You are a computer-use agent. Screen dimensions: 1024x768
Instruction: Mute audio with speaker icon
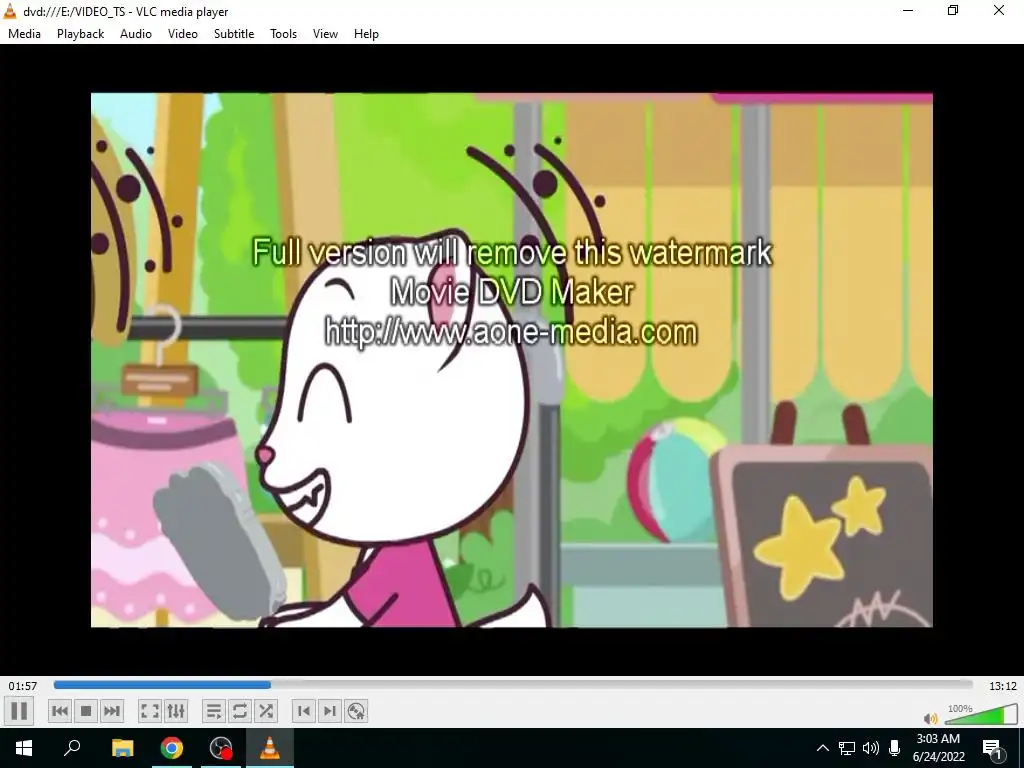[931, 718]
